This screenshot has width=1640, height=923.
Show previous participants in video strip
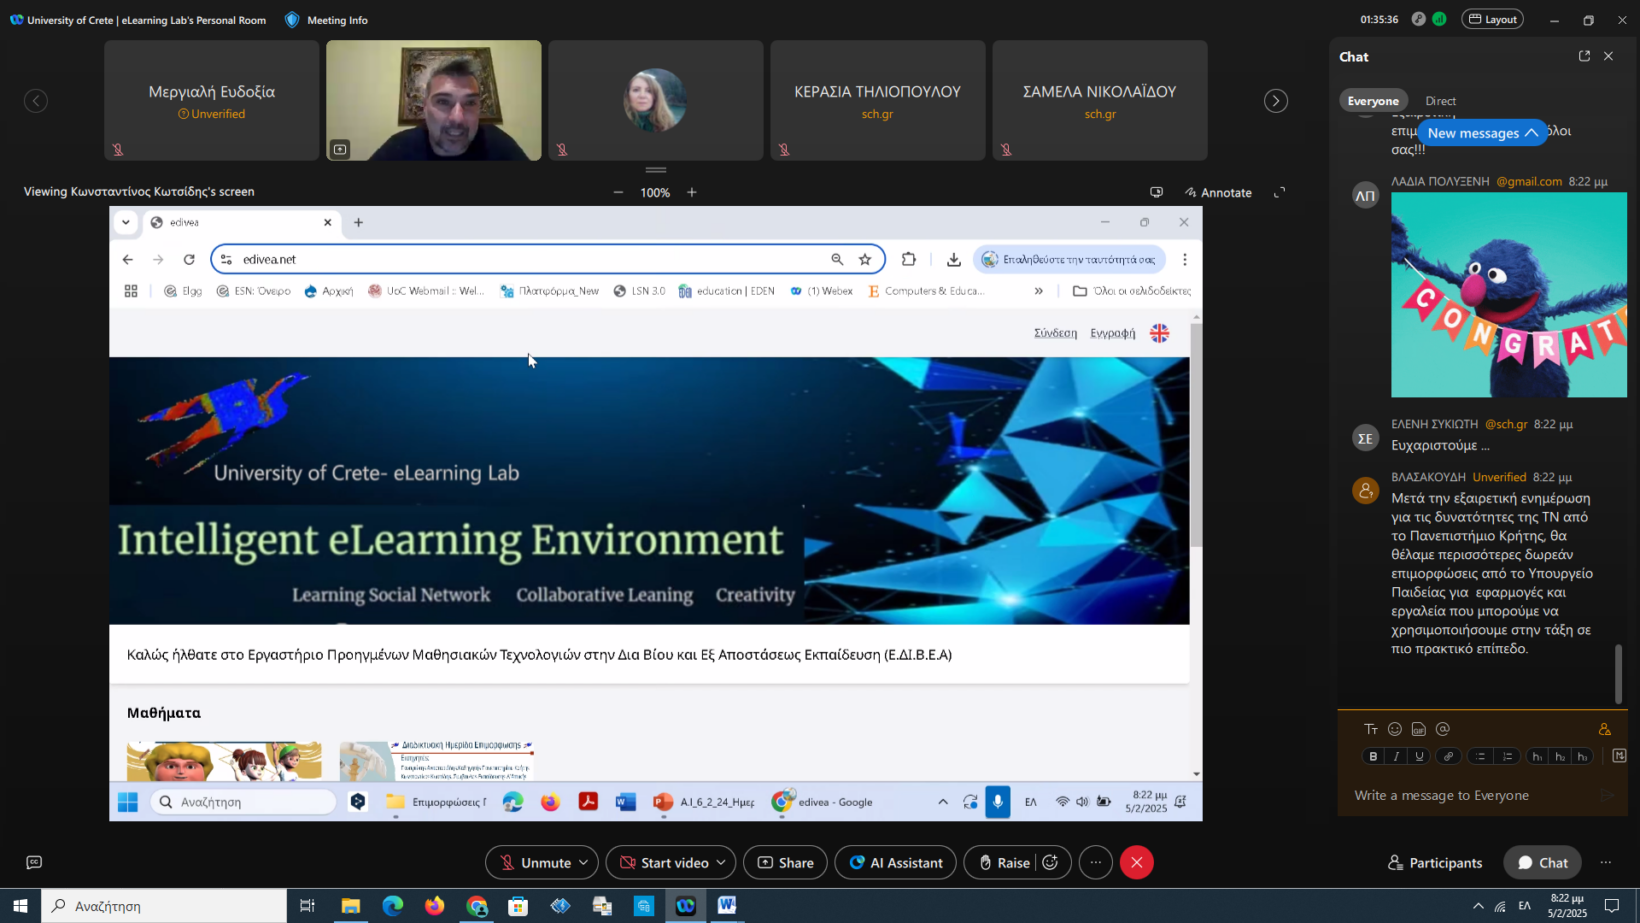(36, 101)
